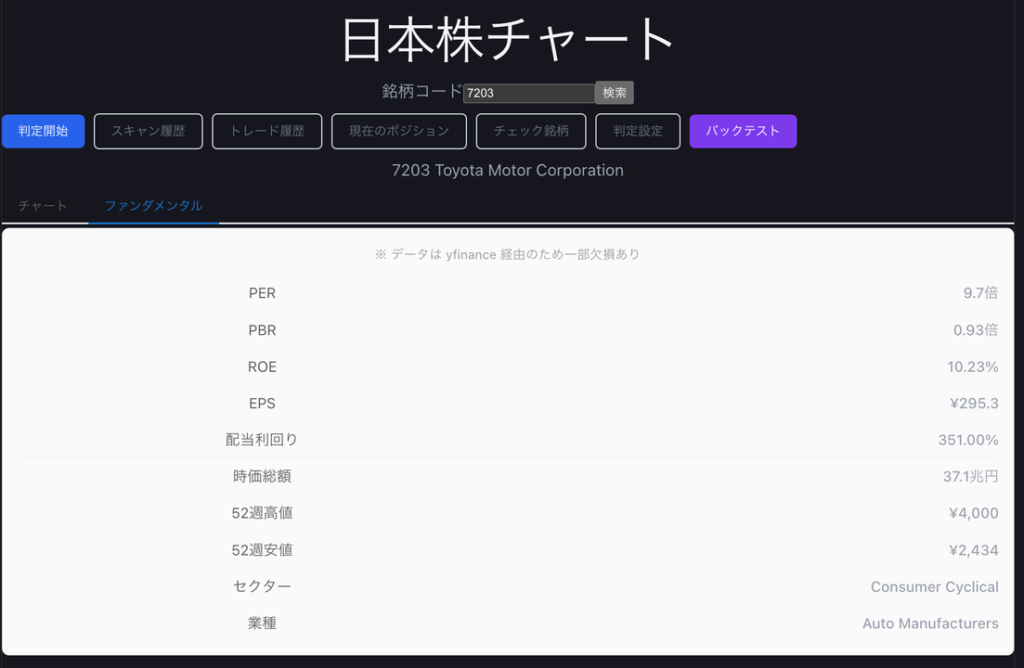
Task: Click the 52週安値 row label
Action: [x=262, y=550]
